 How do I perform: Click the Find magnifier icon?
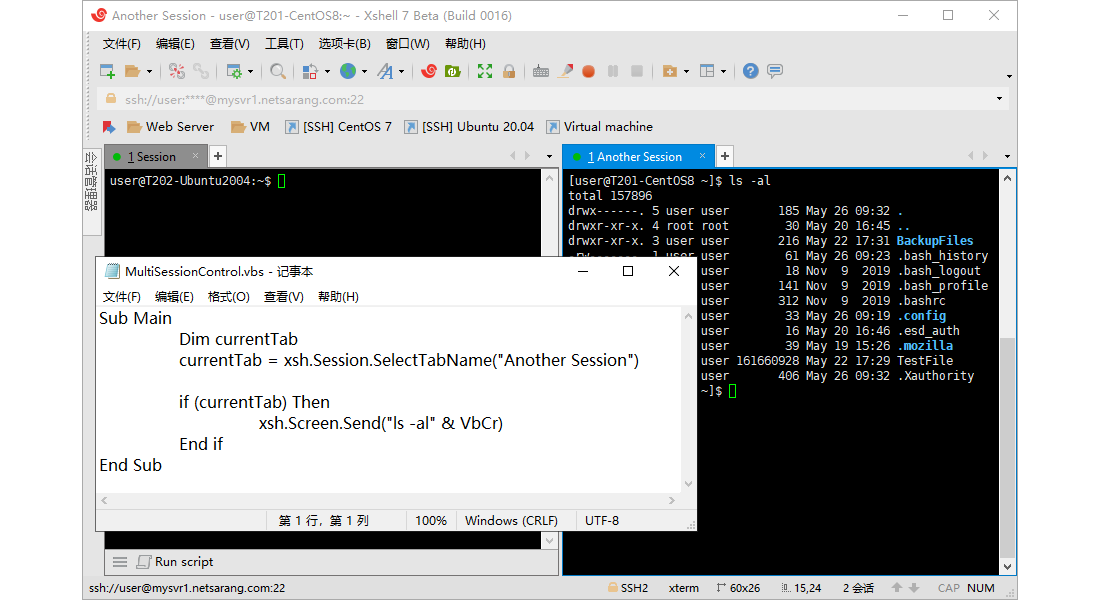(x=278, y=71)
